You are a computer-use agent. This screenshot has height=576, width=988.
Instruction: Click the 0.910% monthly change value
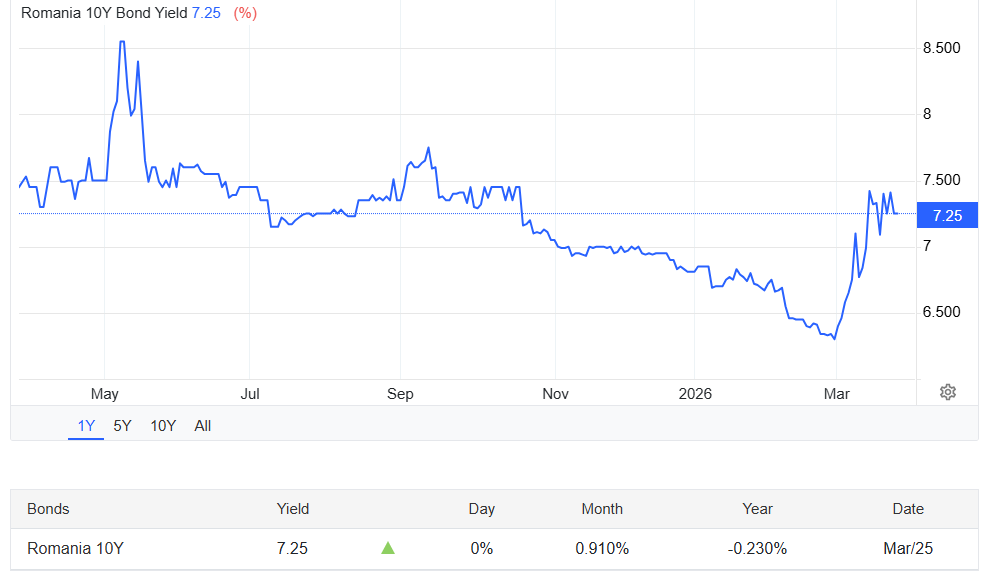coord(602,548)
